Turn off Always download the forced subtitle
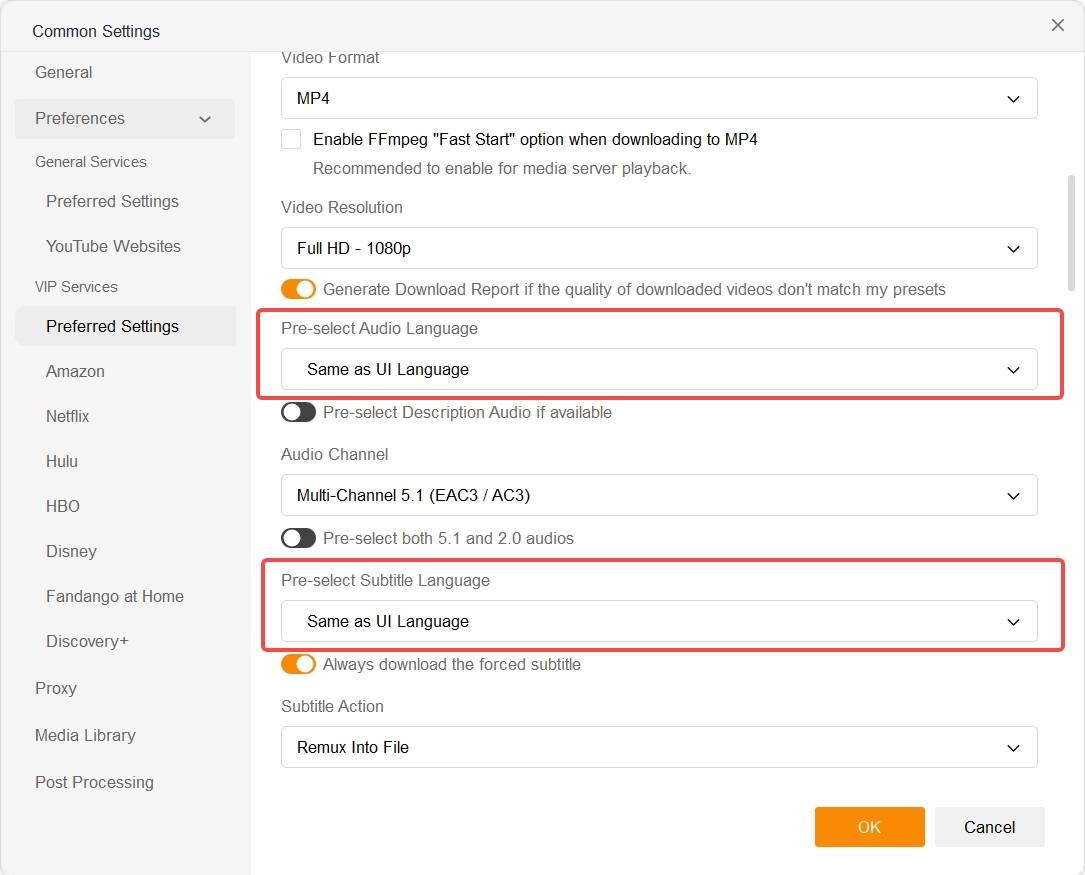Viewport: 1085px width, 875px height. click(x=298, y=664)
